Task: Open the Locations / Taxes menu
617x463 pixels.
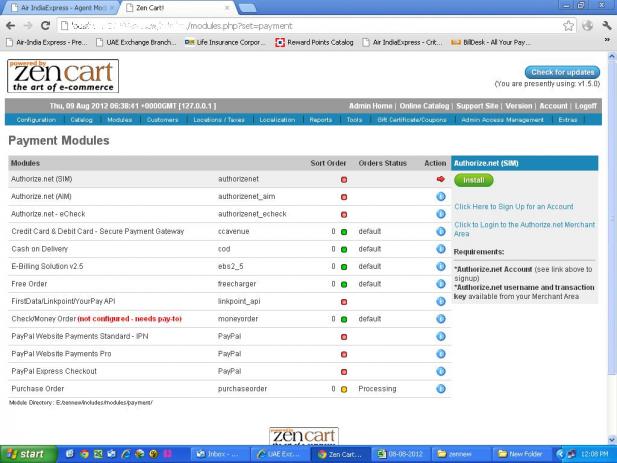Action: (x=219, y=120)
